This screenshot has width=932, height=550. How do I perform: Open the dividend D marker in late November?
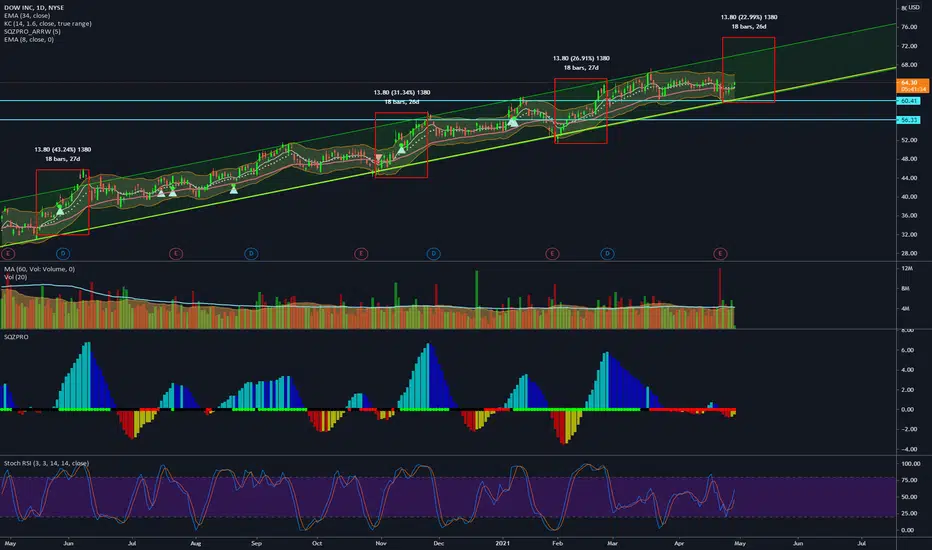point(433,254)
